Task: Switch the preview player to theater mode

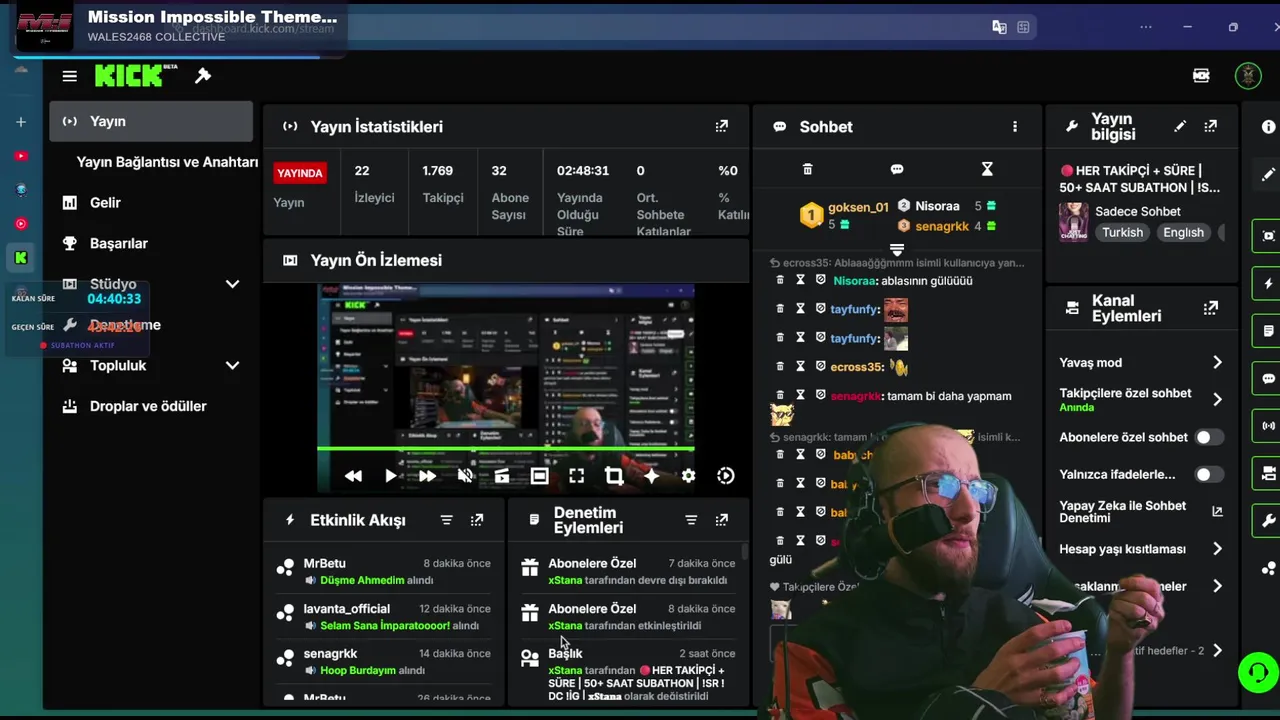Action: [539, 476]
